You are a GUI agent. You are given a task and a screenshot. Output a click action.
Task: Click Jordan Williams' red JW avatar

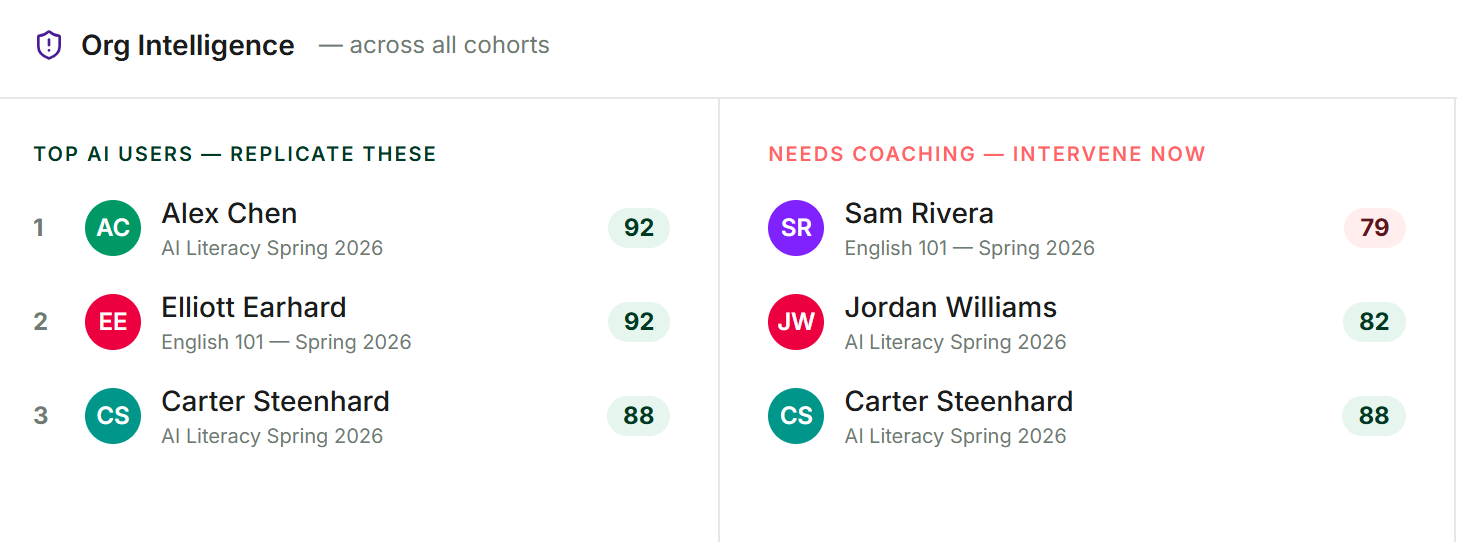click(796, 322)
